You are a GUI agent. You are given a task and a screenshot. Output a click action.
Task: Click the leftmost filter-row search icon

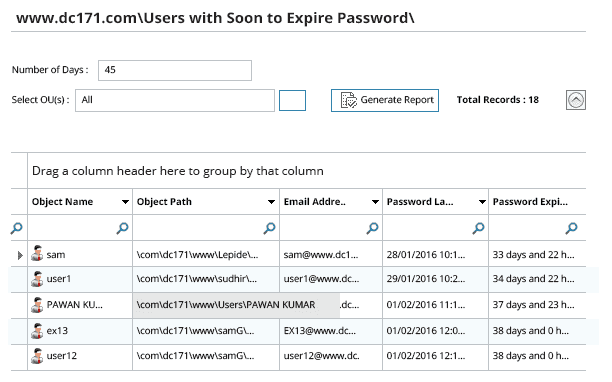click(x=16, y=228)
